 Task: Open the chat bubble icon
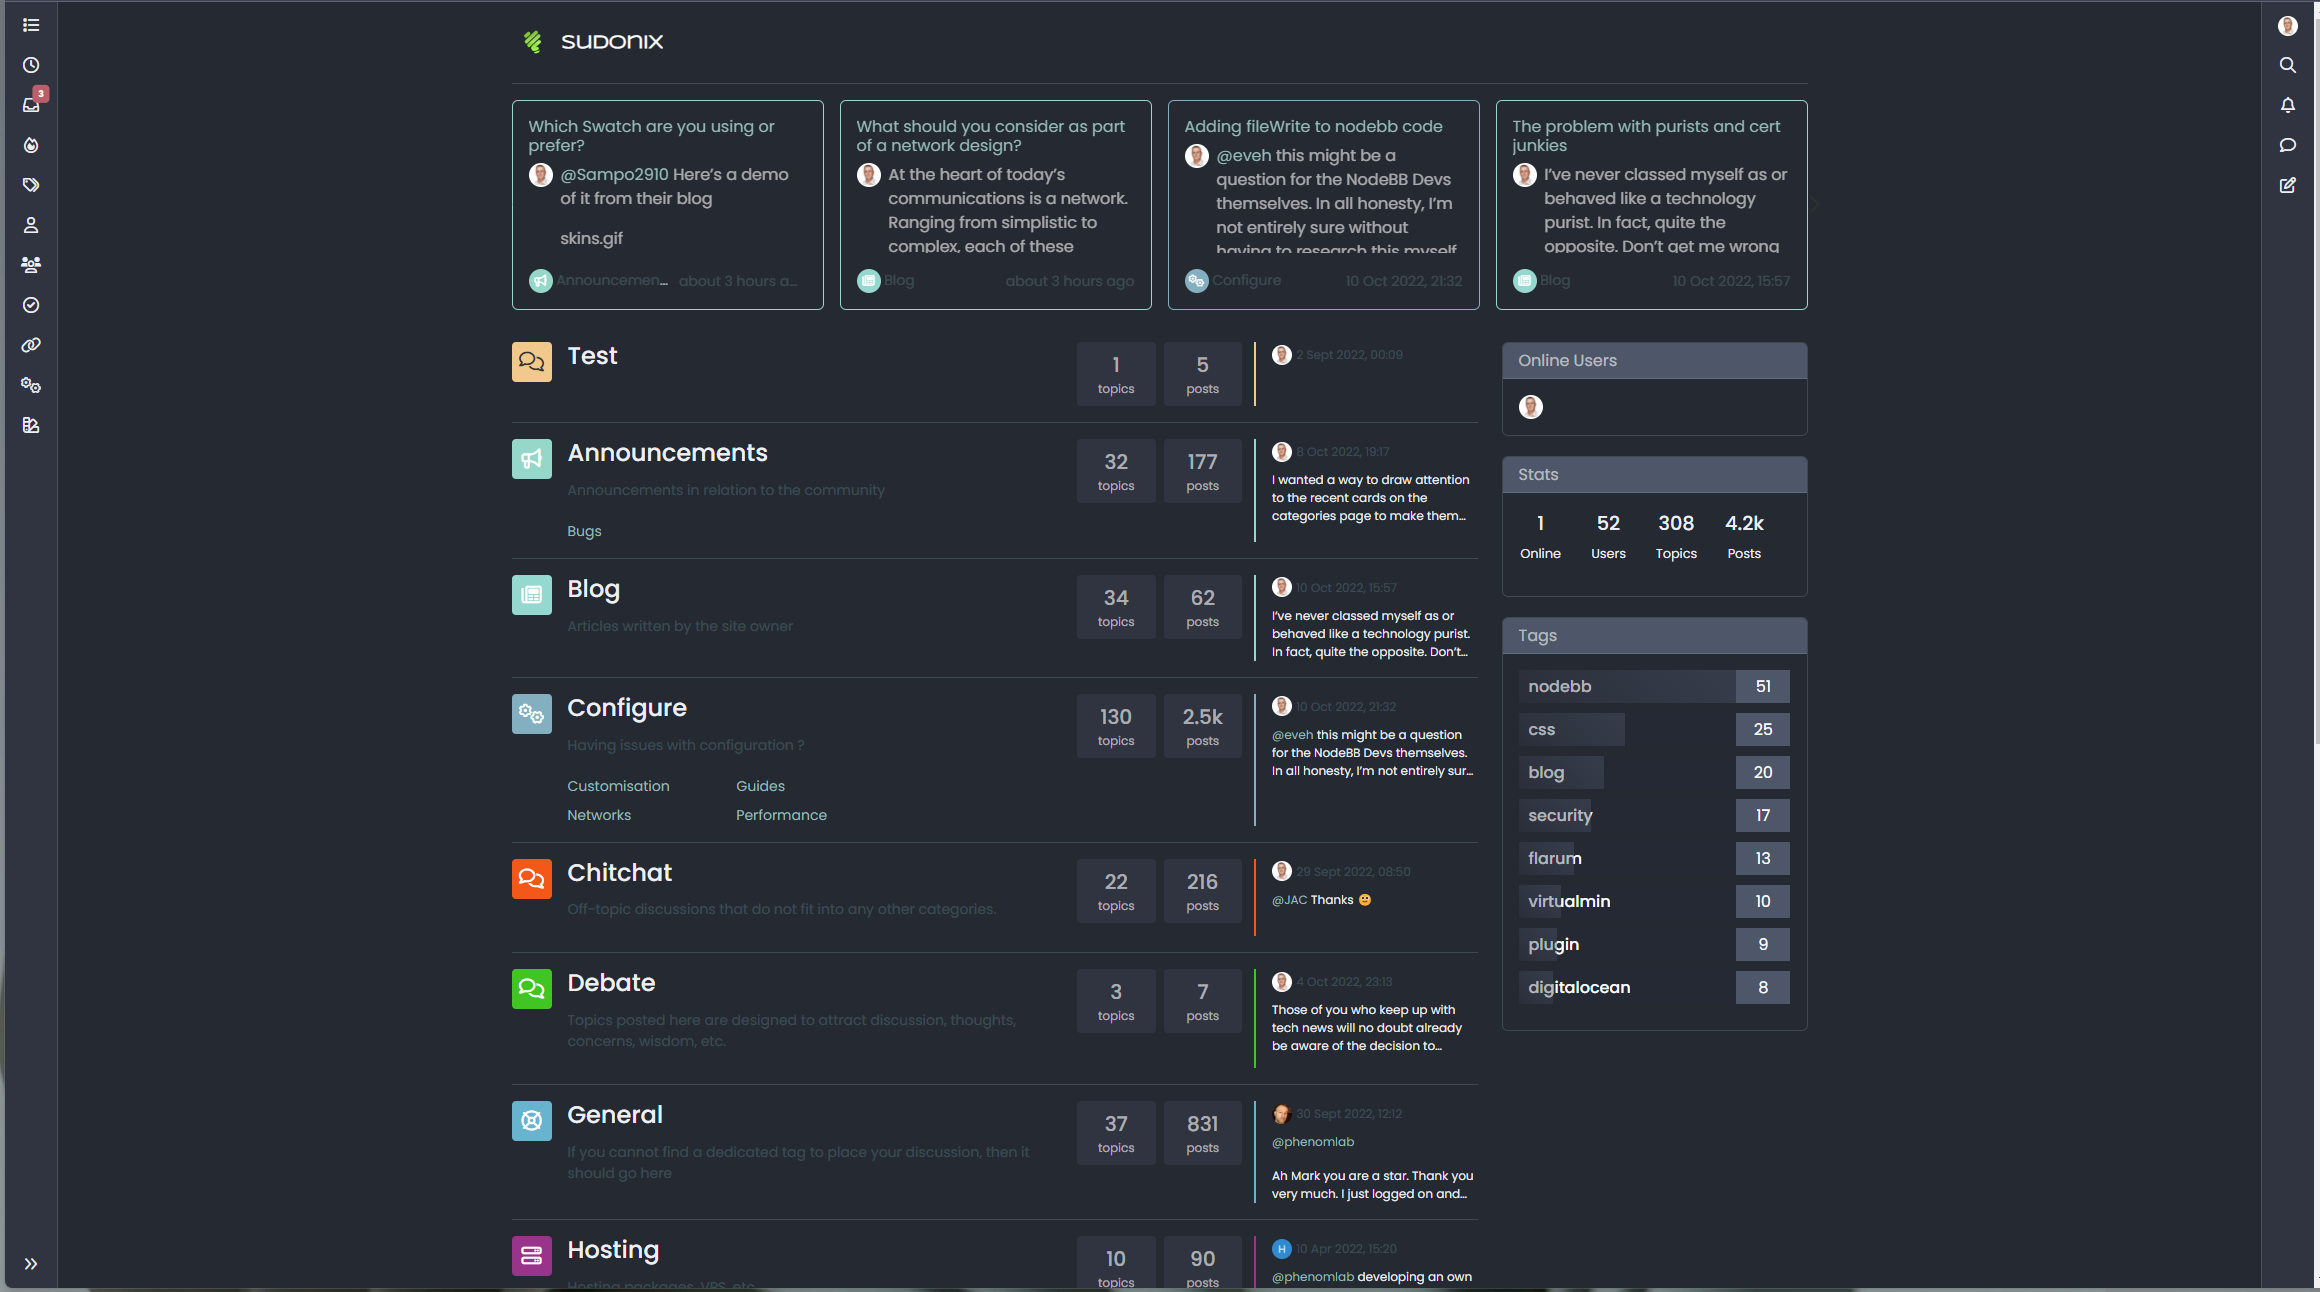[2288, 145]
